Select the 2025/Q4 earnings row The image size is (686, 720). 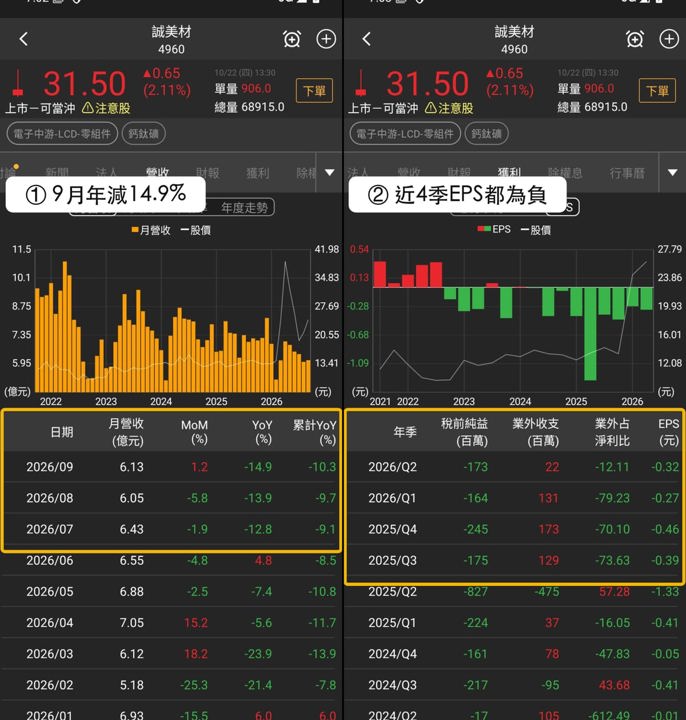click(514, 529)
